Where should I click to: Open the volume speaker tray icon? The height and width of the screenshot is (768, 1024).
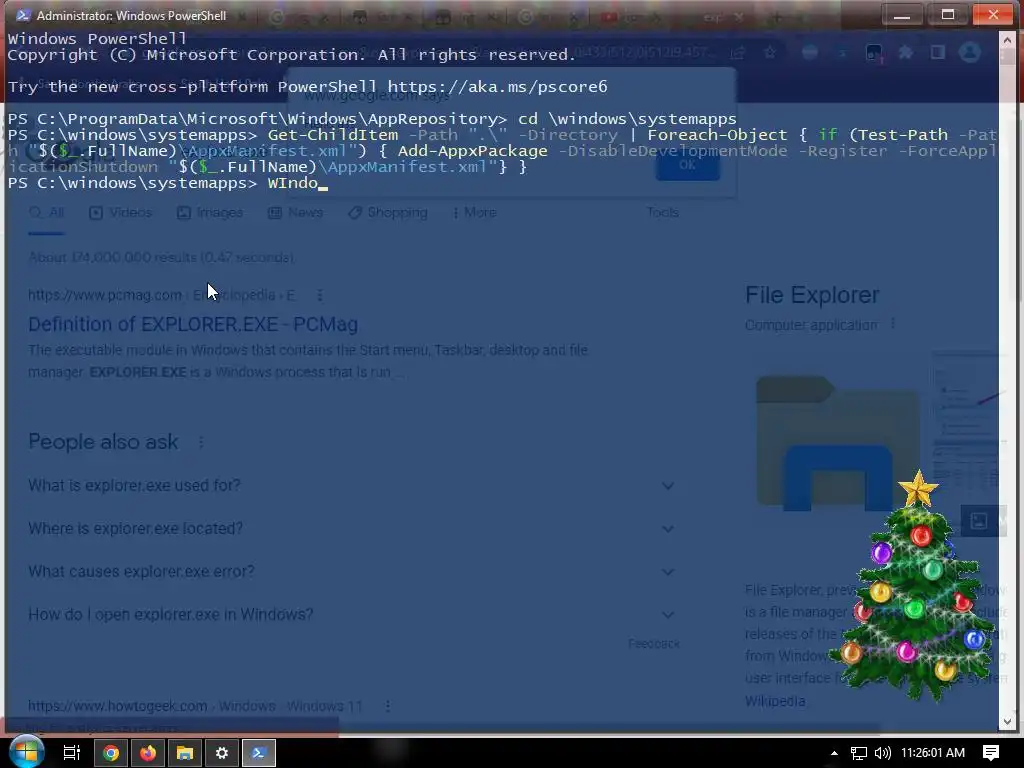(x=882, y=753)
